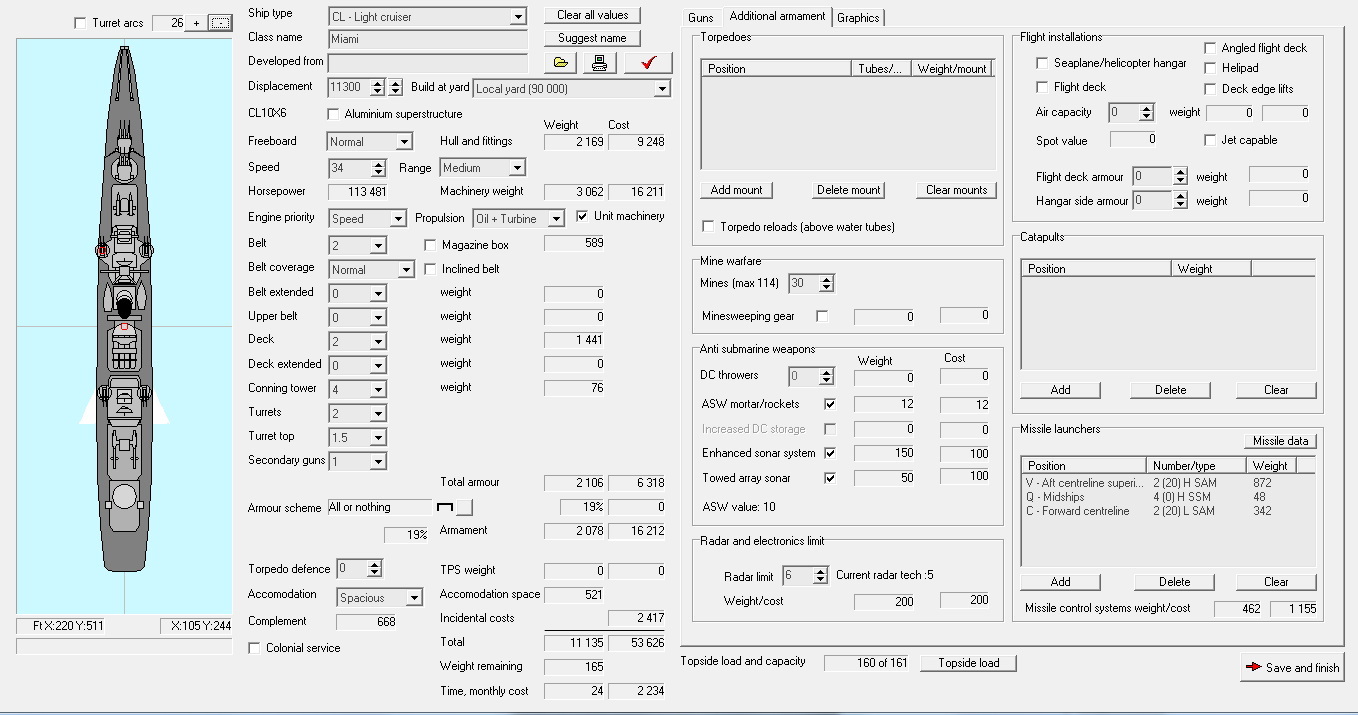Increase the Mines stepper value

[826, 280]
